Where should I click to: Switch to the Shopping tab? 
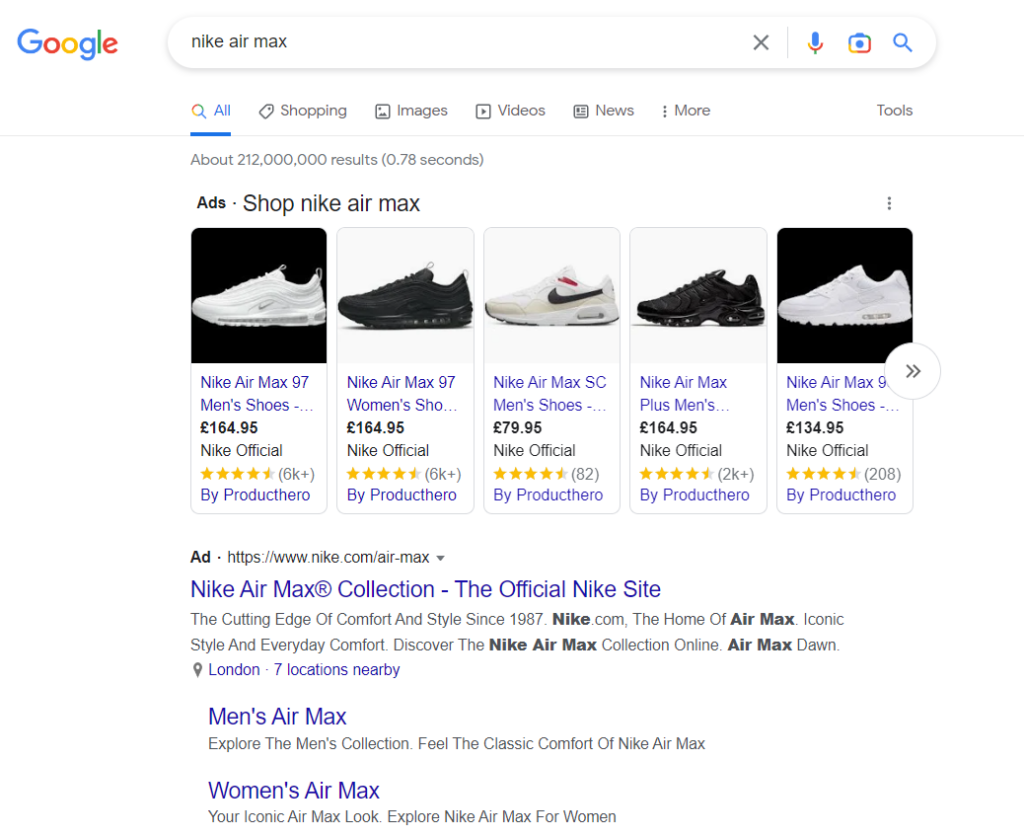[x=302, y=111]
